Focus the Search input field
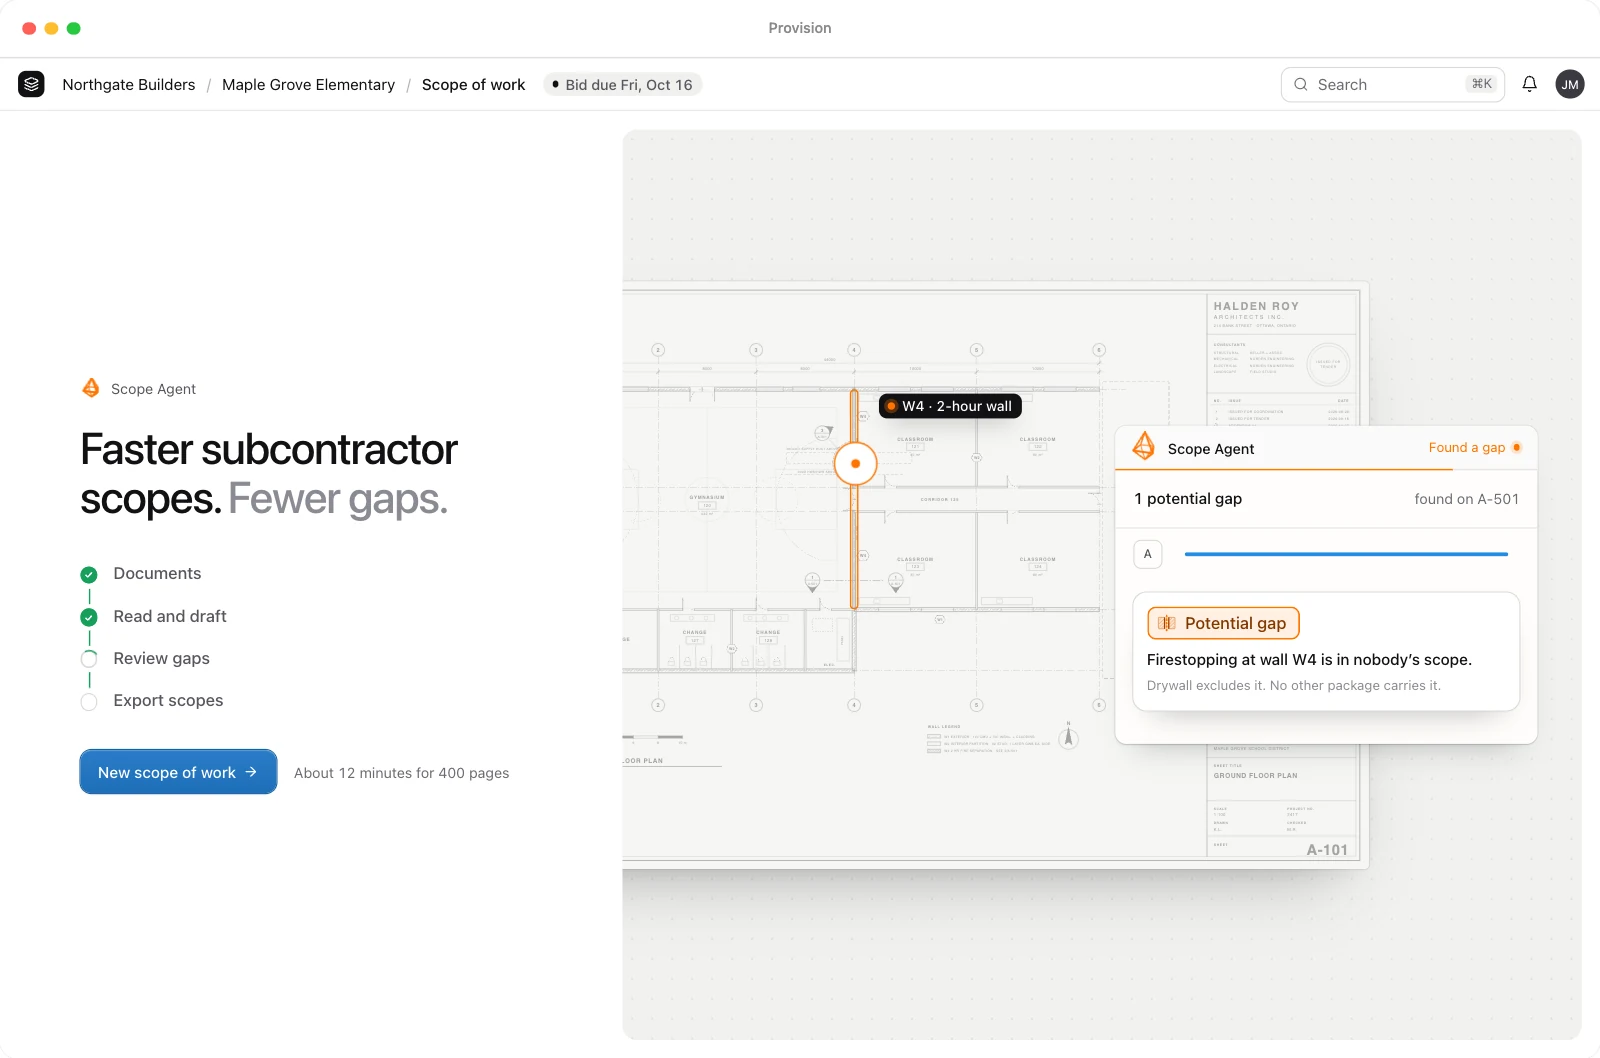The width and height of the screenshot is (1600, 1058). coord(1392,84)
